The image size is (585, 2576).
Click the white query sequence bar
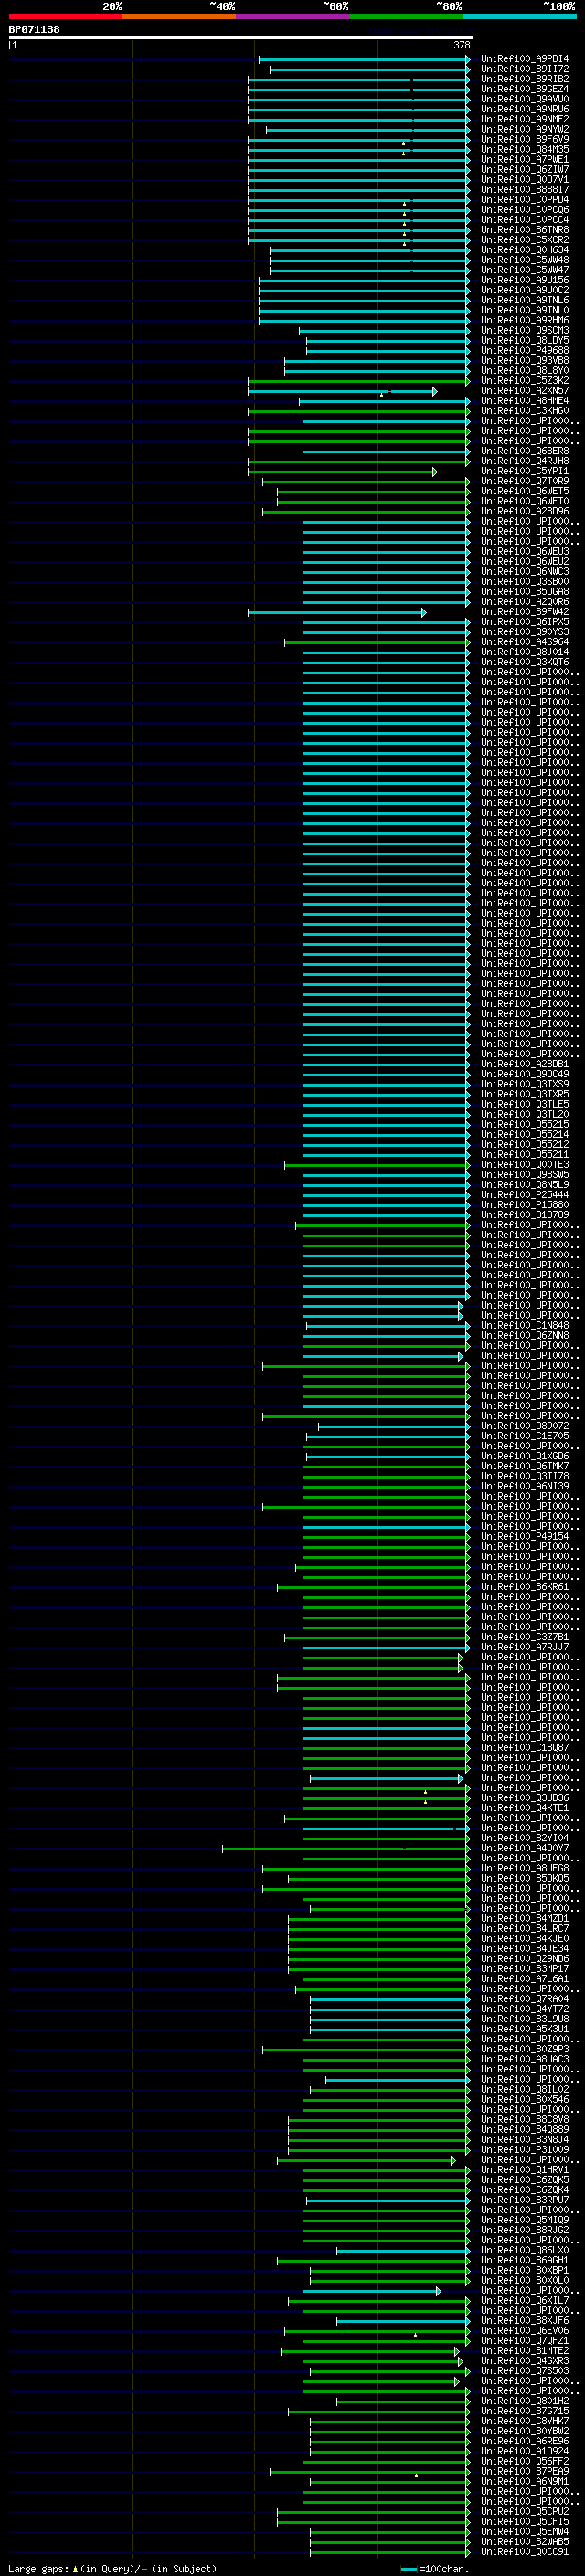point(241,38)
